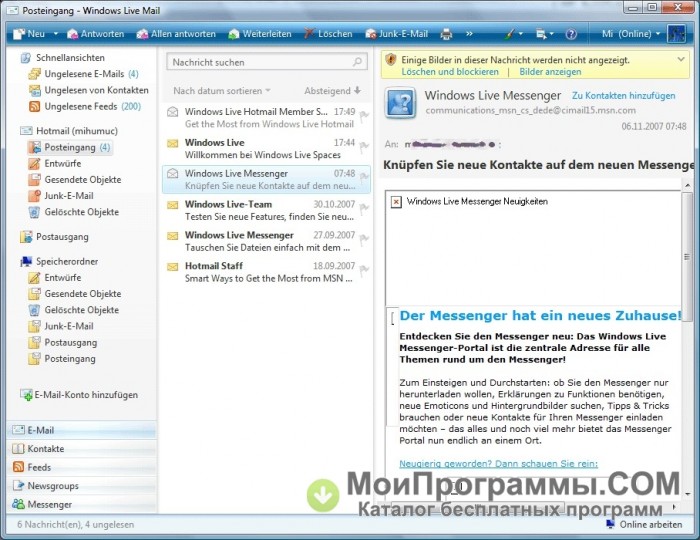Image resolution: width=700 pixels, height=540 pixels.
Task: Open Speicherordner Posteingang folder
Action: pyautogui.click(x=62, y=359)
